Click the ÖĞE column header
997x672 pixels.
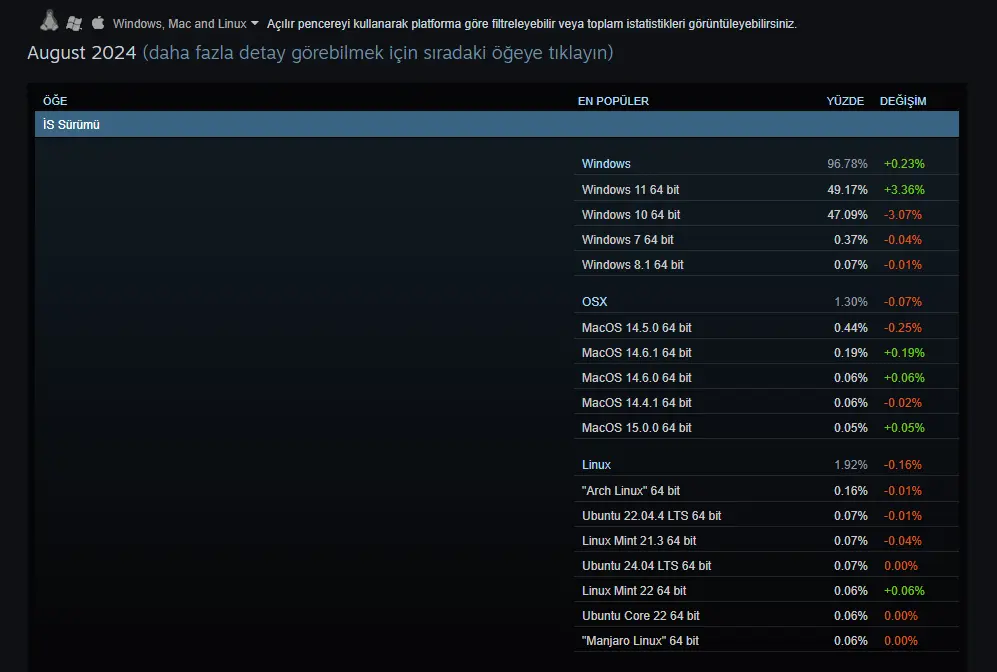click(x=55, y=101)
